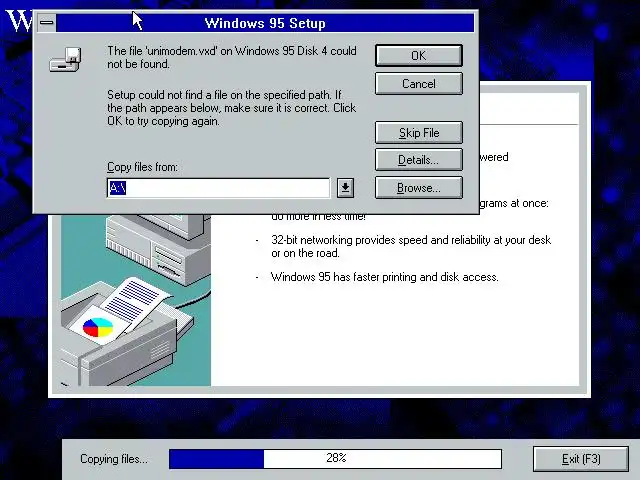This screenshot has height=480, width=640.
Task: Click the 28% copying progress bar
Action: 336,459
